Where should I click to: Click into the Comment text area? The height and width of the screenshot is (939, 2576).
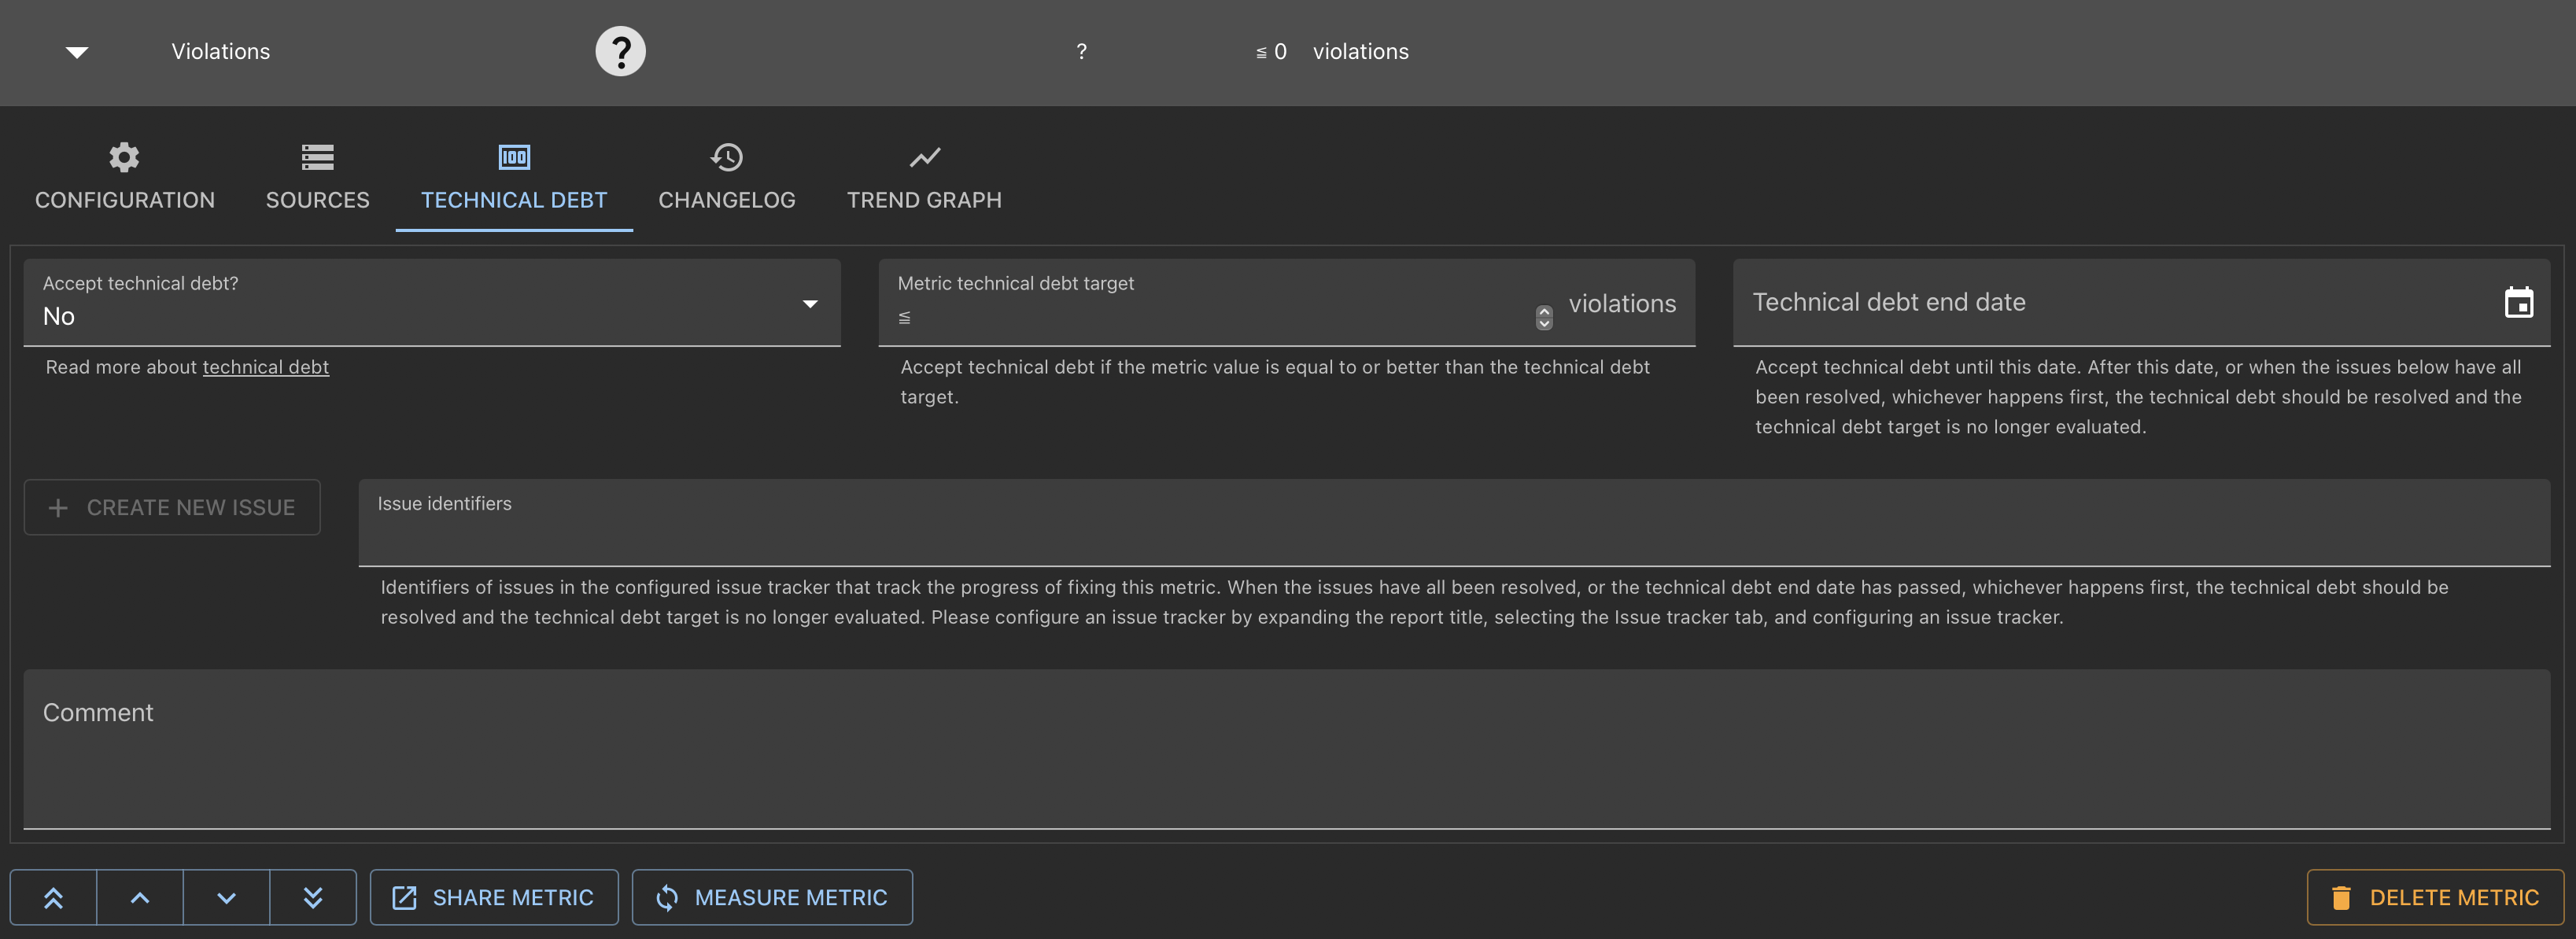click(x=1287, y=749)
